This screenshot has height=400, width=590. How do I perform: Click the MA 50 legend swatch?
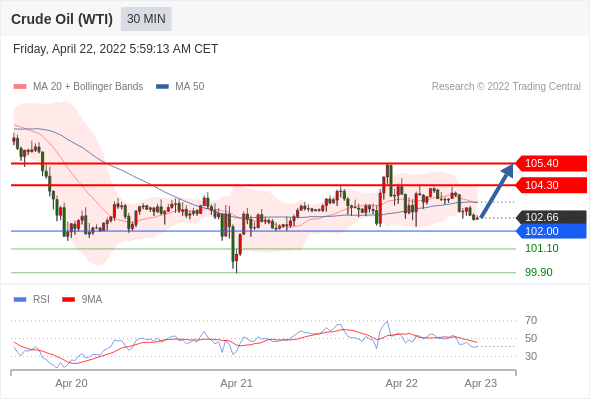162,87
